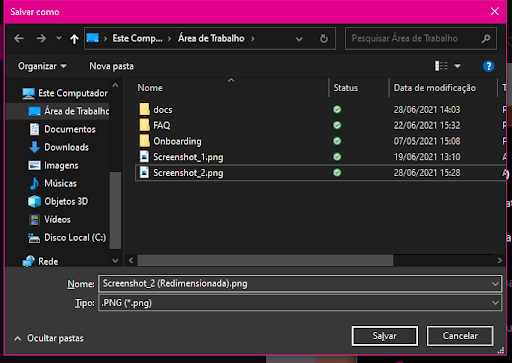Open recent locations address dropdown
Viewport: 512px width, 363px height.
pyautogui.click(x=299, y=39)
